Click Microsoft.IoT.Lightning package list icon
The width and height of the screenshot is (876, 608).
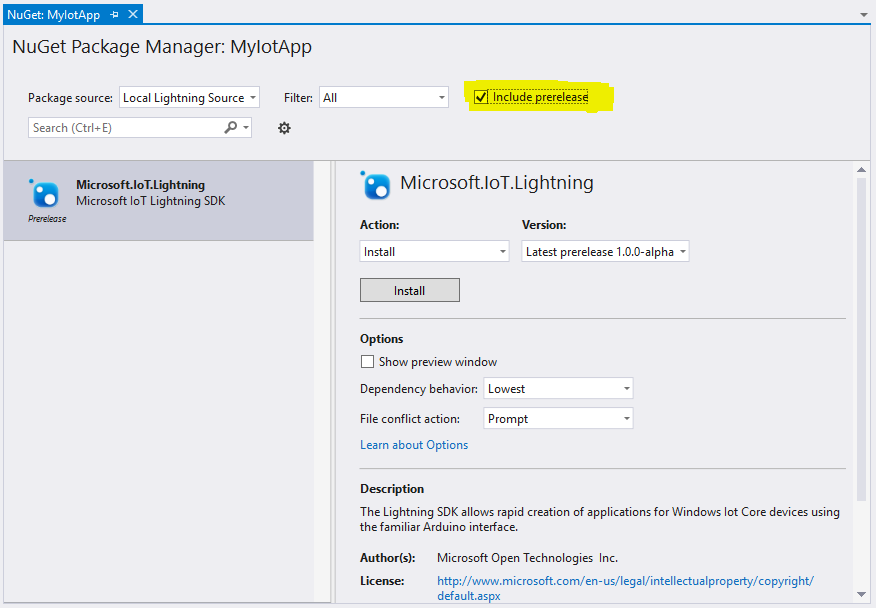(x=44, y=193)
